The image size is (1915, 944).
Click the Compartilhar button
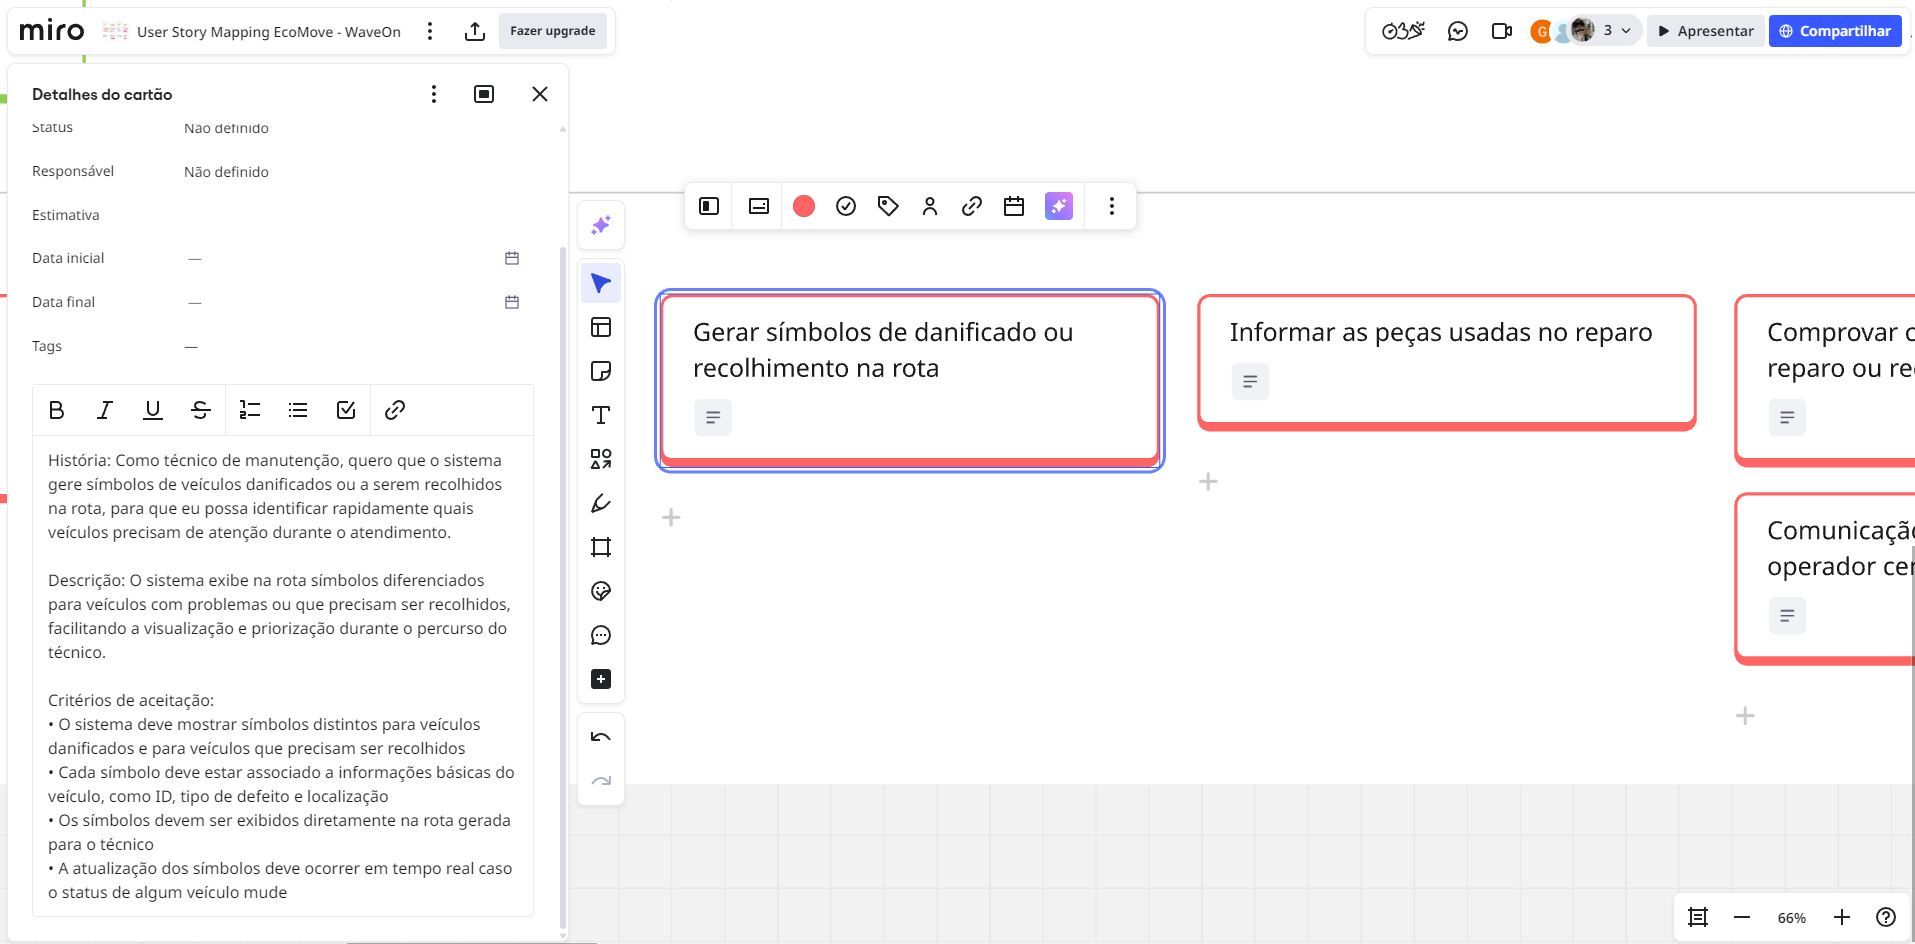click(x=1835, y=31)
